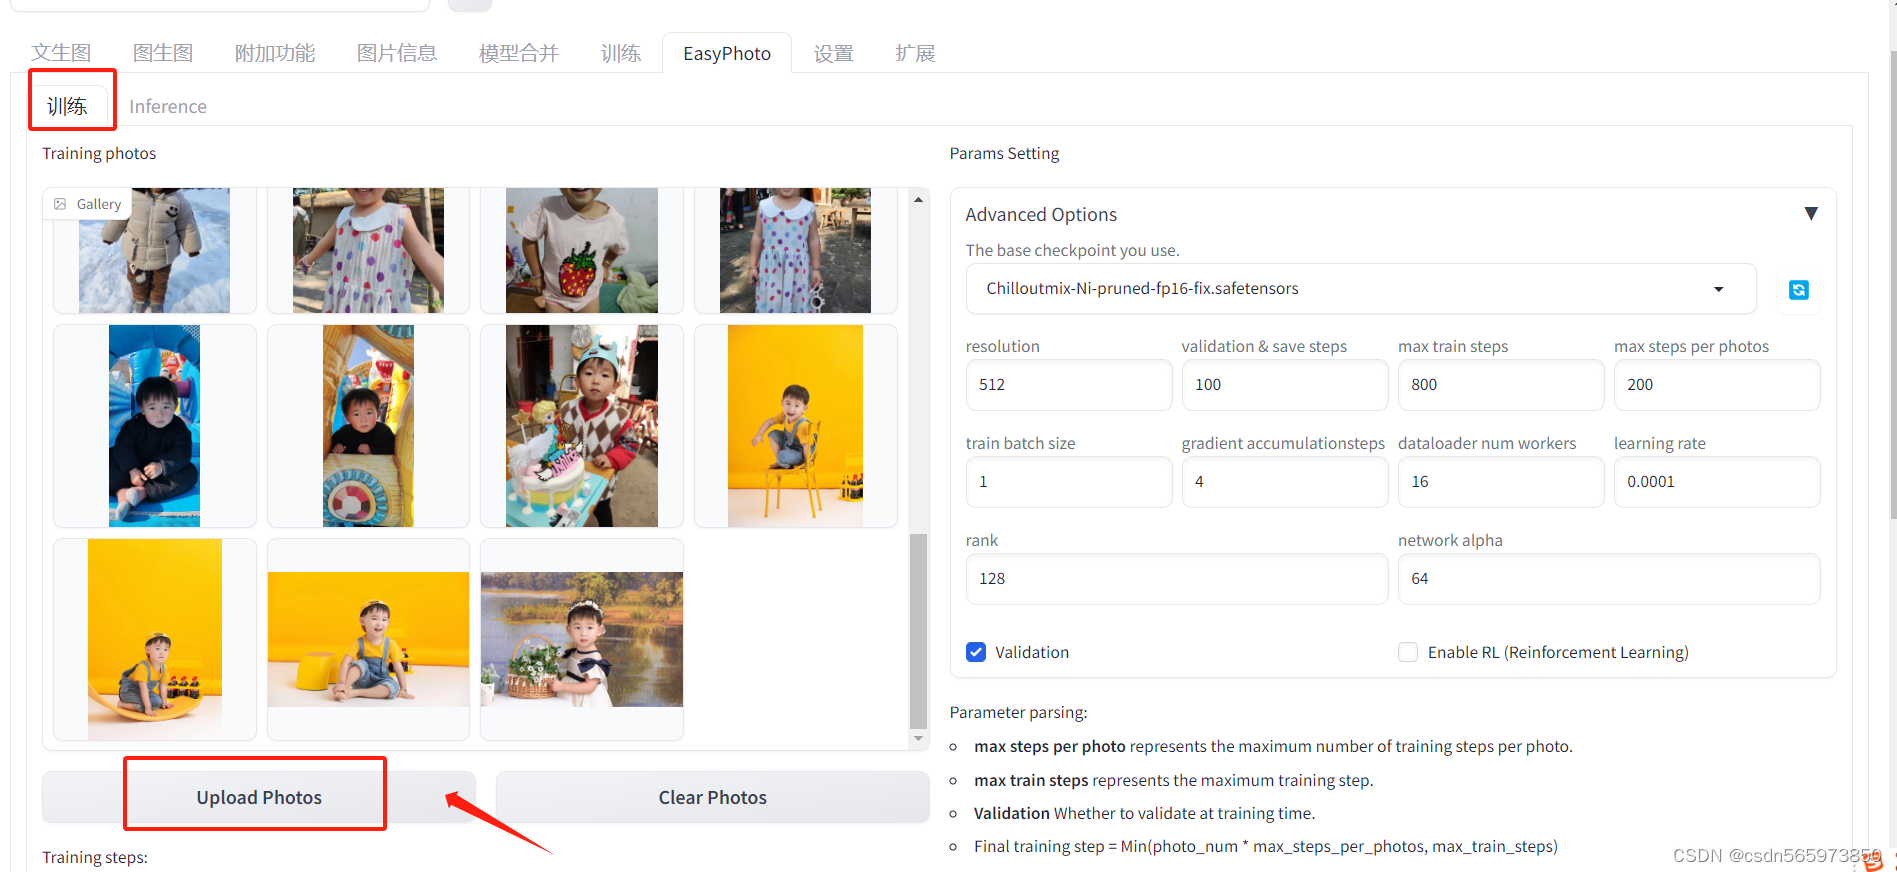Click the dataloader num workers field
The width and height of the screenshot is (1897, 872).
coord(1501,482)
